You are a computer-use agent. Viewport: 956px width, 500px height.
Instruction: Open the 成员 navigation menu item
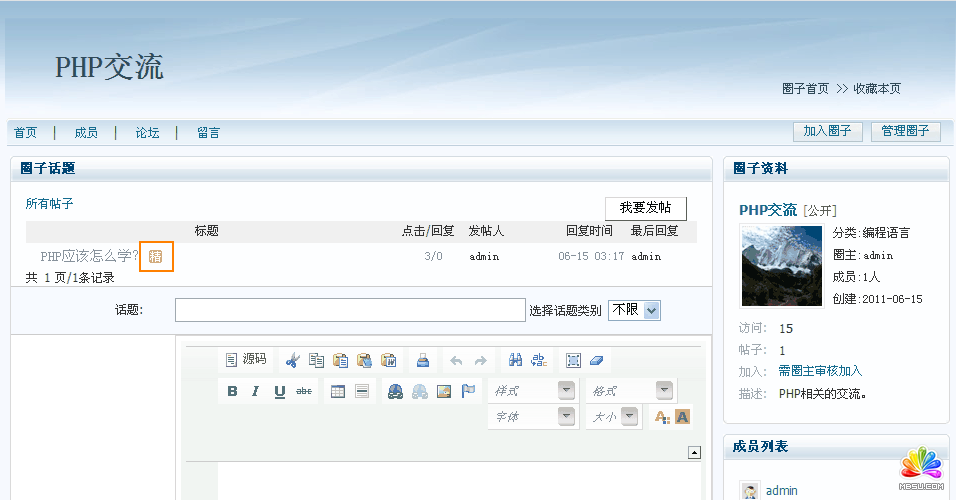click(x=86, y=133)
